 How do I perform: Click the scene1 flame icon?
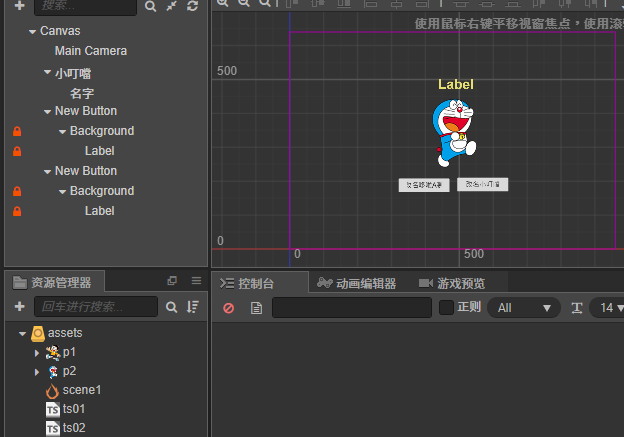pyautogui.click(x=52, y=391)
